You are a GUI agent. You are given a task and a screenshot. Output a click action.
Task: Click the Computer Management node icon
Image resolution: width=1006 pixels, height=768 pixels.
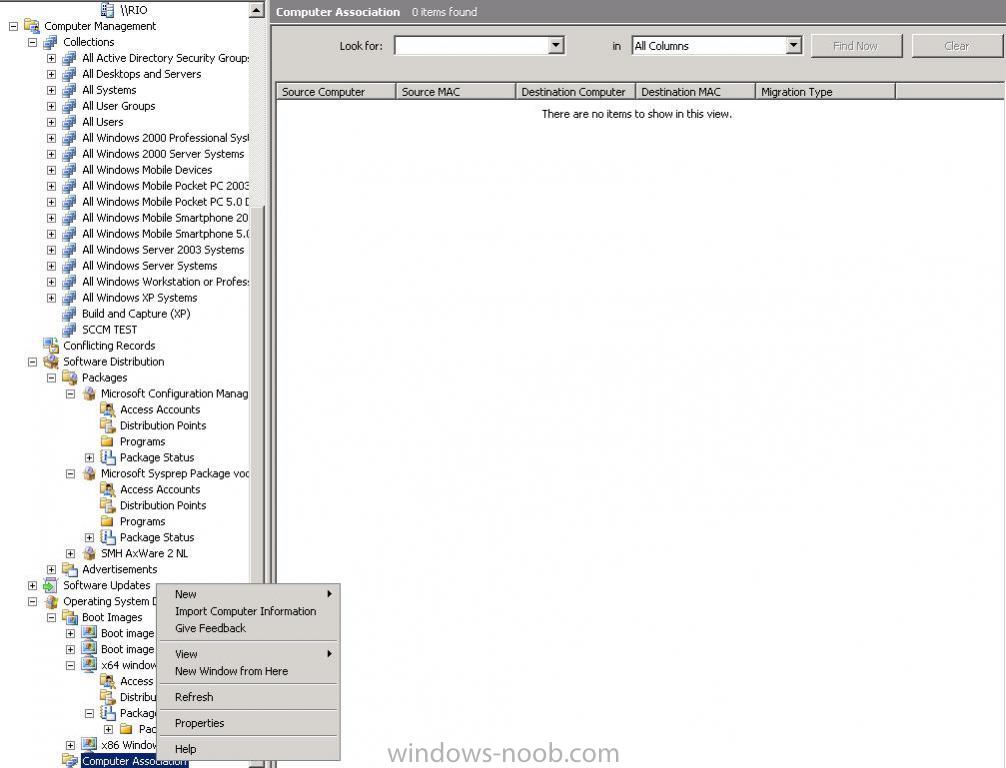click(x=31, y=26)
